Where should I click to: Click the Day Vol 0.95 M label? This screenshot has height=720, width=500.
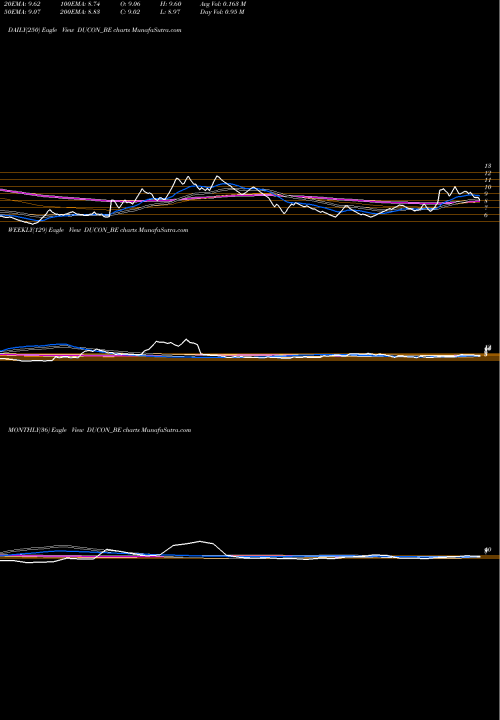pos(222,12)
